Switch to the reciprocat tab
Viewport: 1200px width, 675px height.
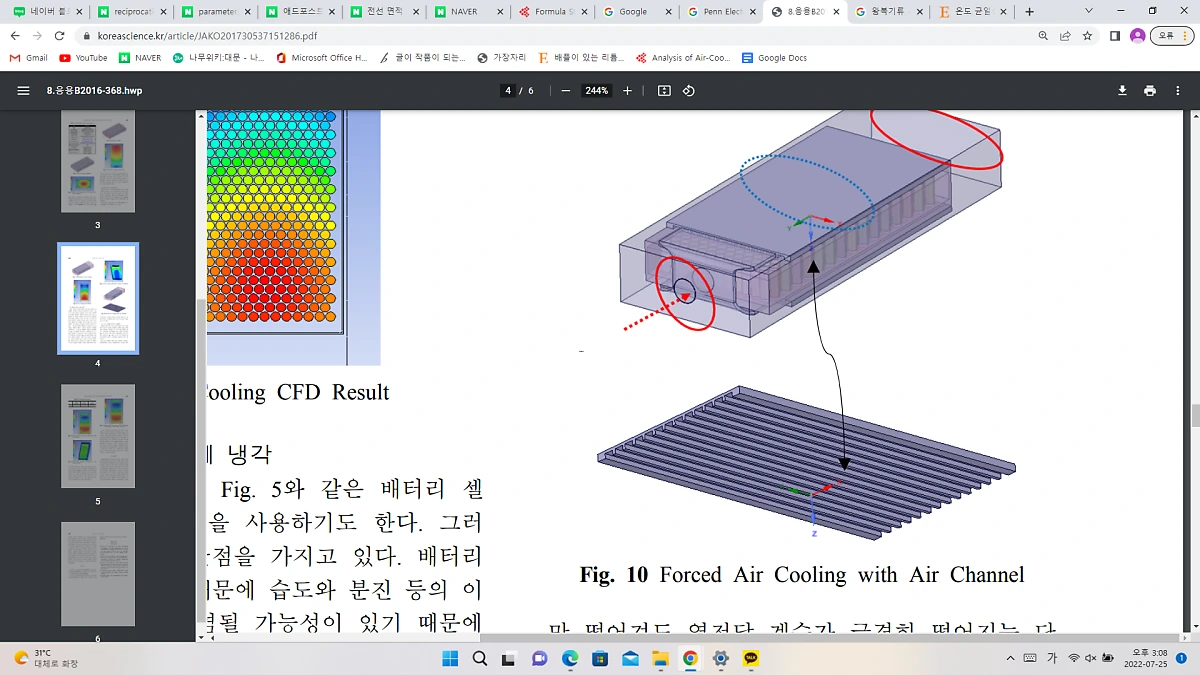[x=131, y=12]
